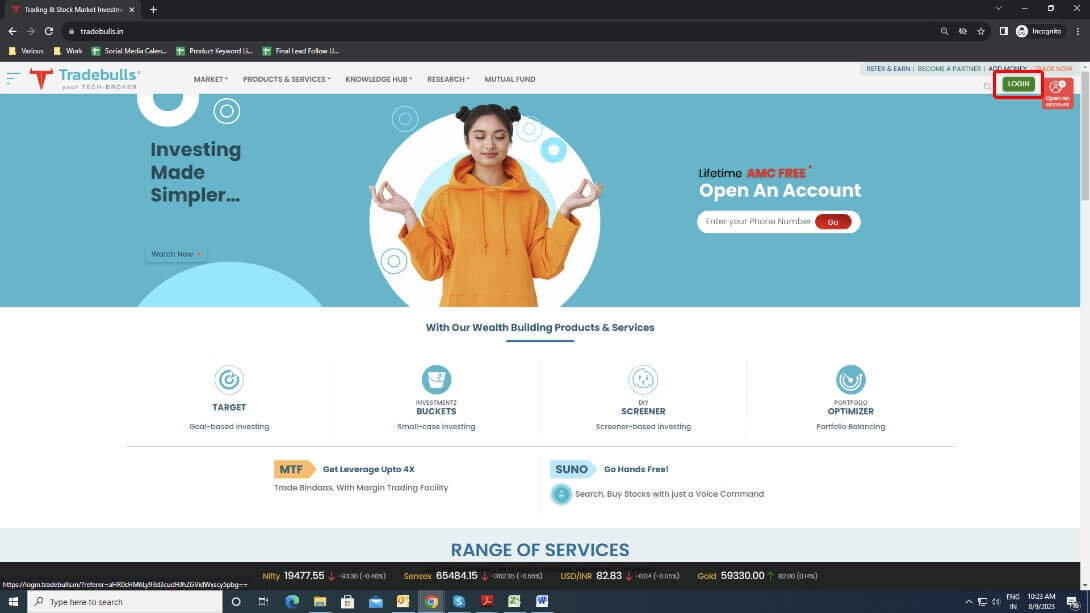Click the red Go button

point(833,222)
